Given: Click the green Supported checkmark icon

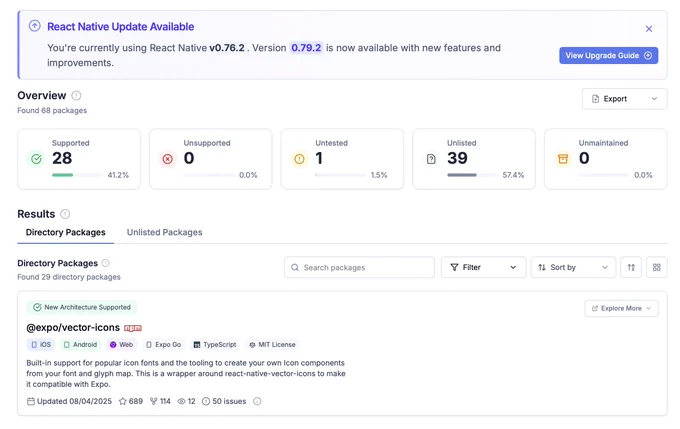Looking at the screenshot, I should [36, 159].
